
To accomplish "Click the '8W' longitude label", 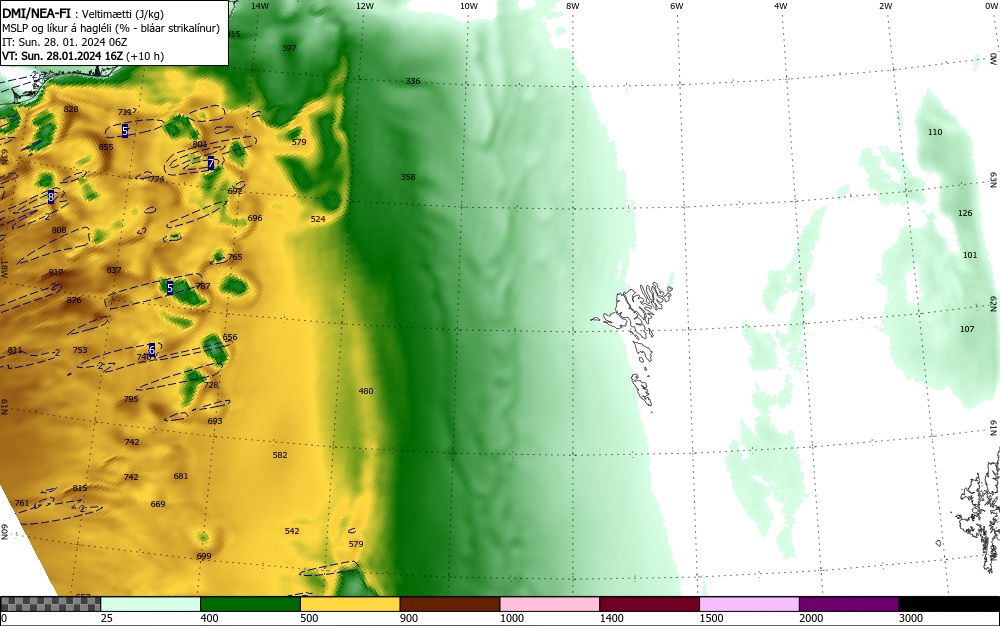I will 573,6.
